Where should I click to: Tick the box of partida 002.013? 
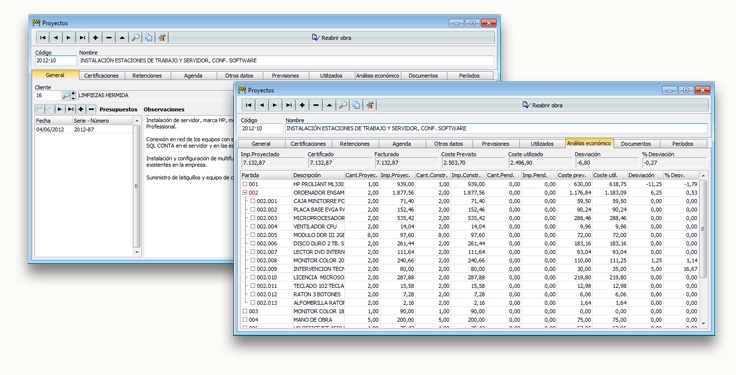click(253, 303)
